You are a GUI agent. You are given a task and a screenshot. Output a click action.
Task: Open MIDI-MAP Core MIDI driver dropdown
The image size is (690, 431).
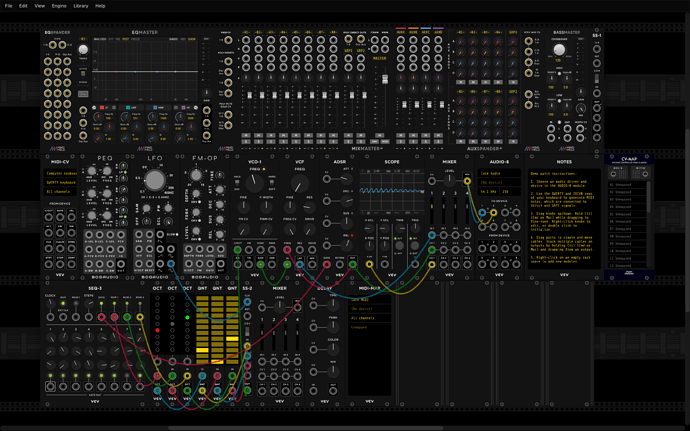[x=369, y=300]
